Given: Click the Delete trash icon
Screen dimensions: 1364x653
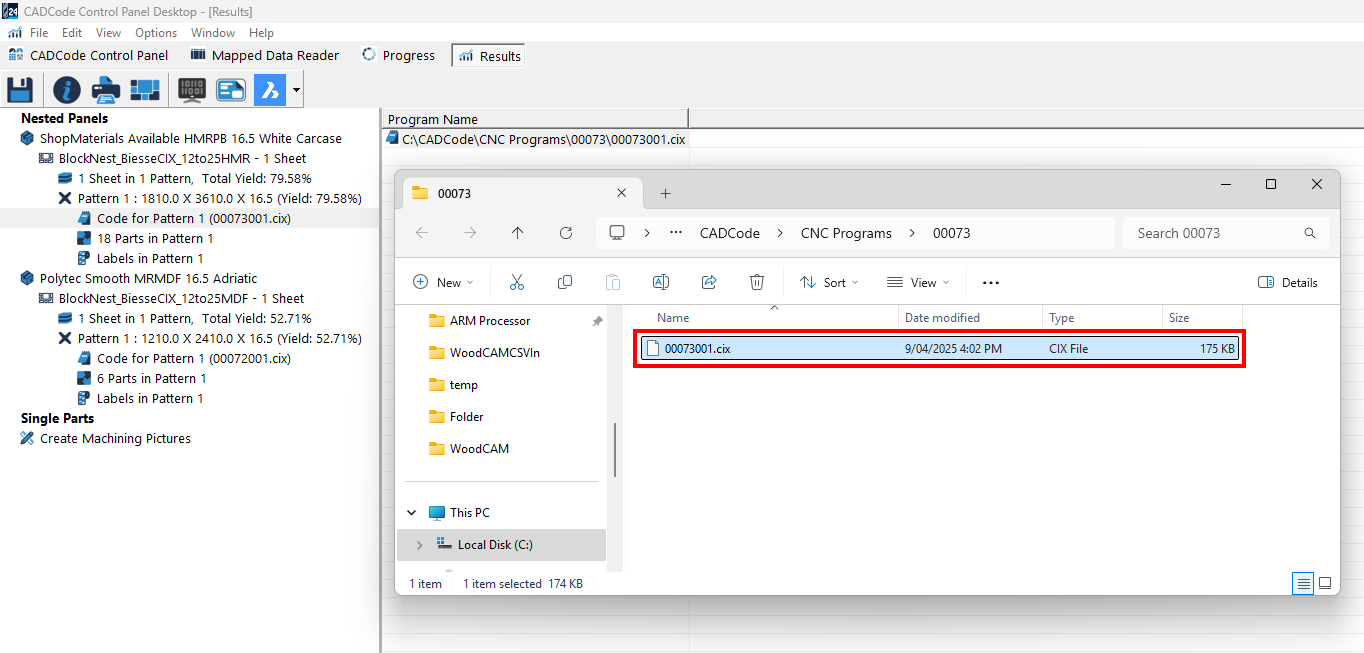Looking at the screenshot, I should 757,283.
